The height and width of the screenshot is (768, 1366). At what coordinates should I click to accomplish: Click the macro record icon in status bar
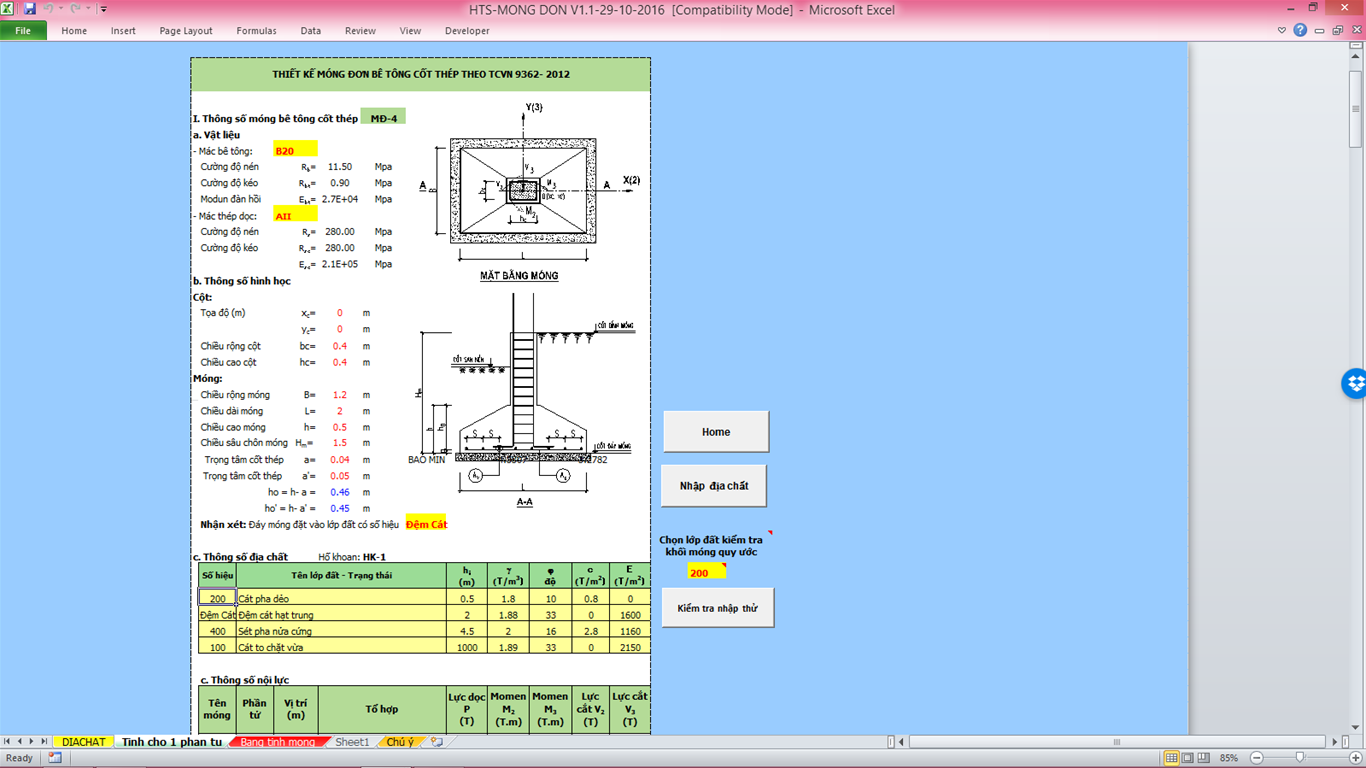(x=55, y=758)
